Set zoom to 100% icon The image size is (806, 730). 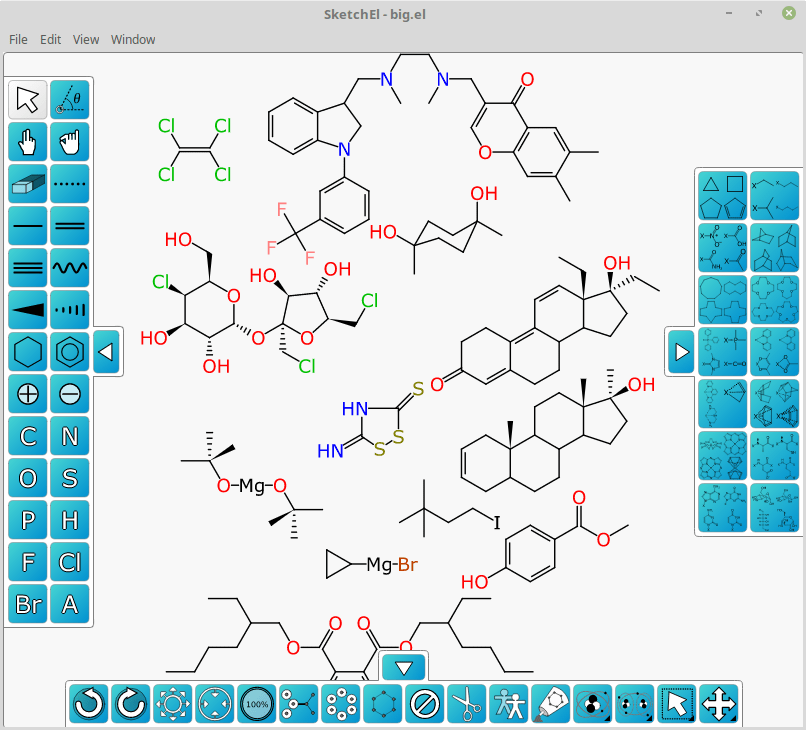pos(257,704)
